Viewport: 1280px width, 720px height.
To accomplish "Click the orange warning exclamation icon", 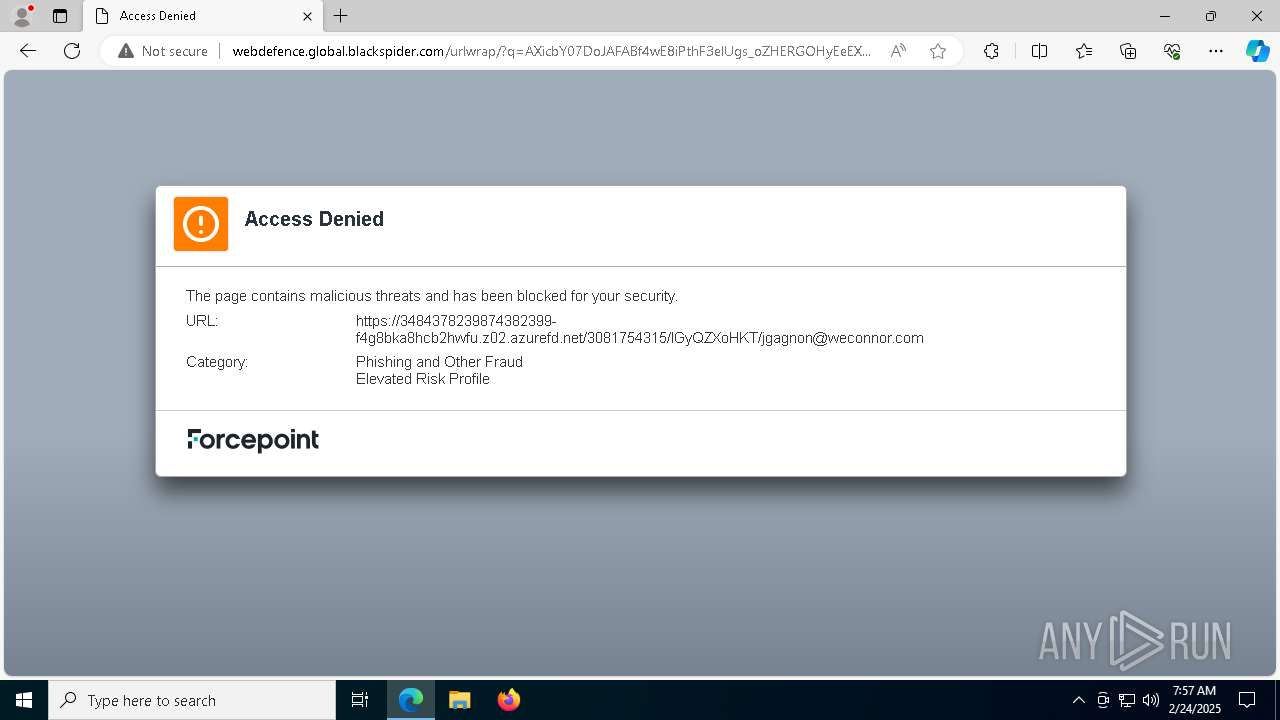I will [x=201, y=224].
